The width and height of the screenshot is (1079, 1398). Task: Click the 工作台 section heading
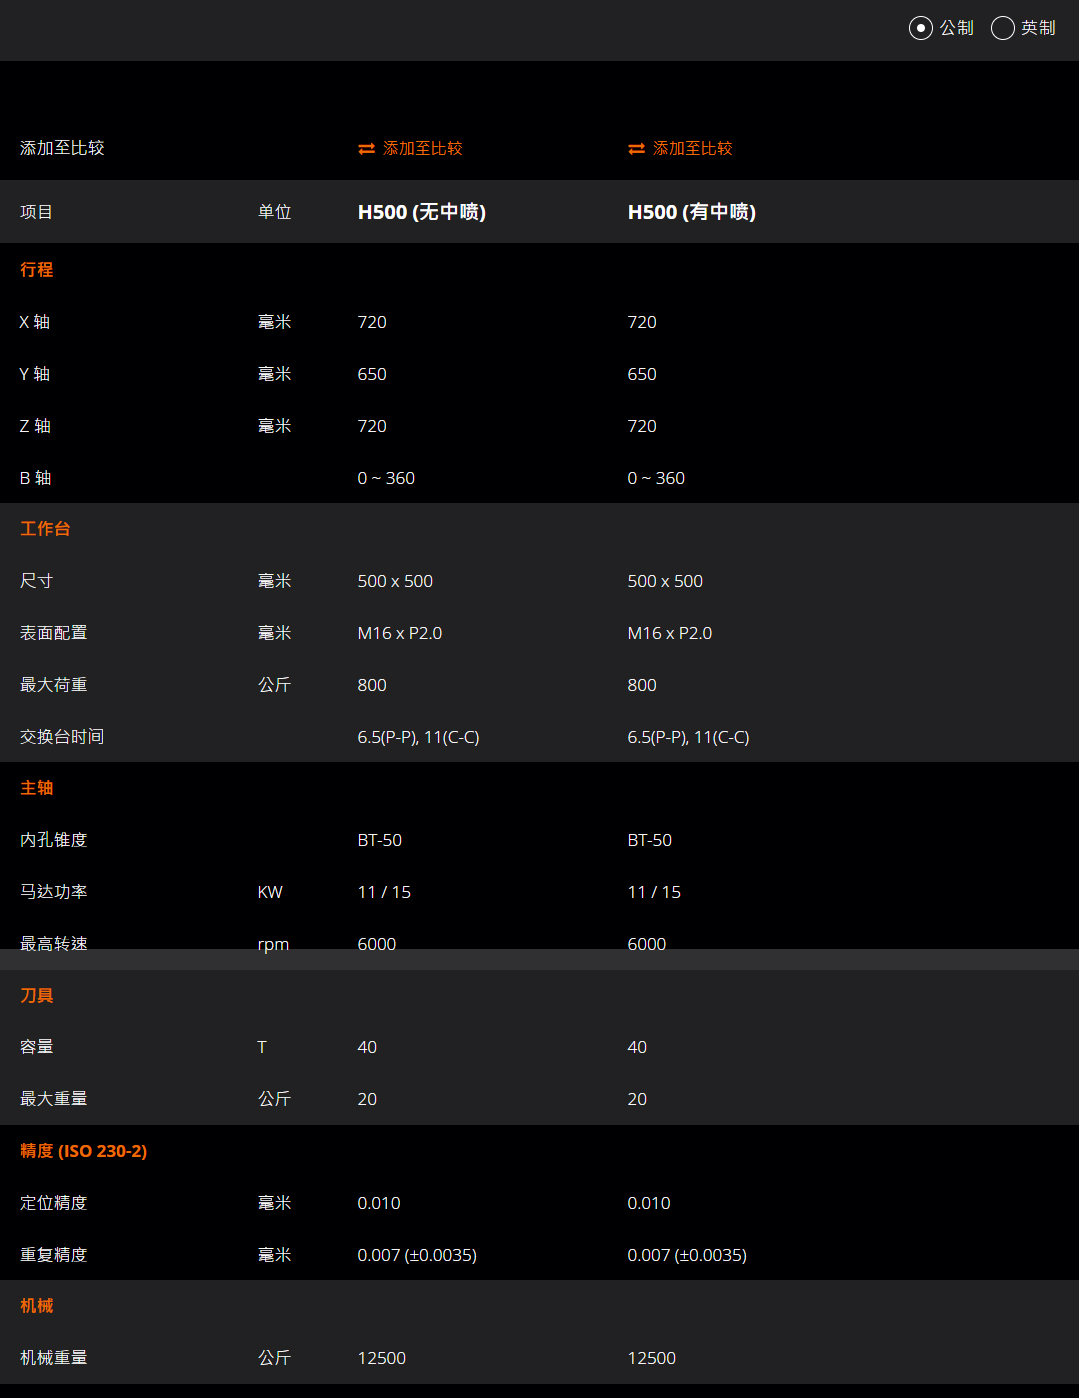[45, 529]
